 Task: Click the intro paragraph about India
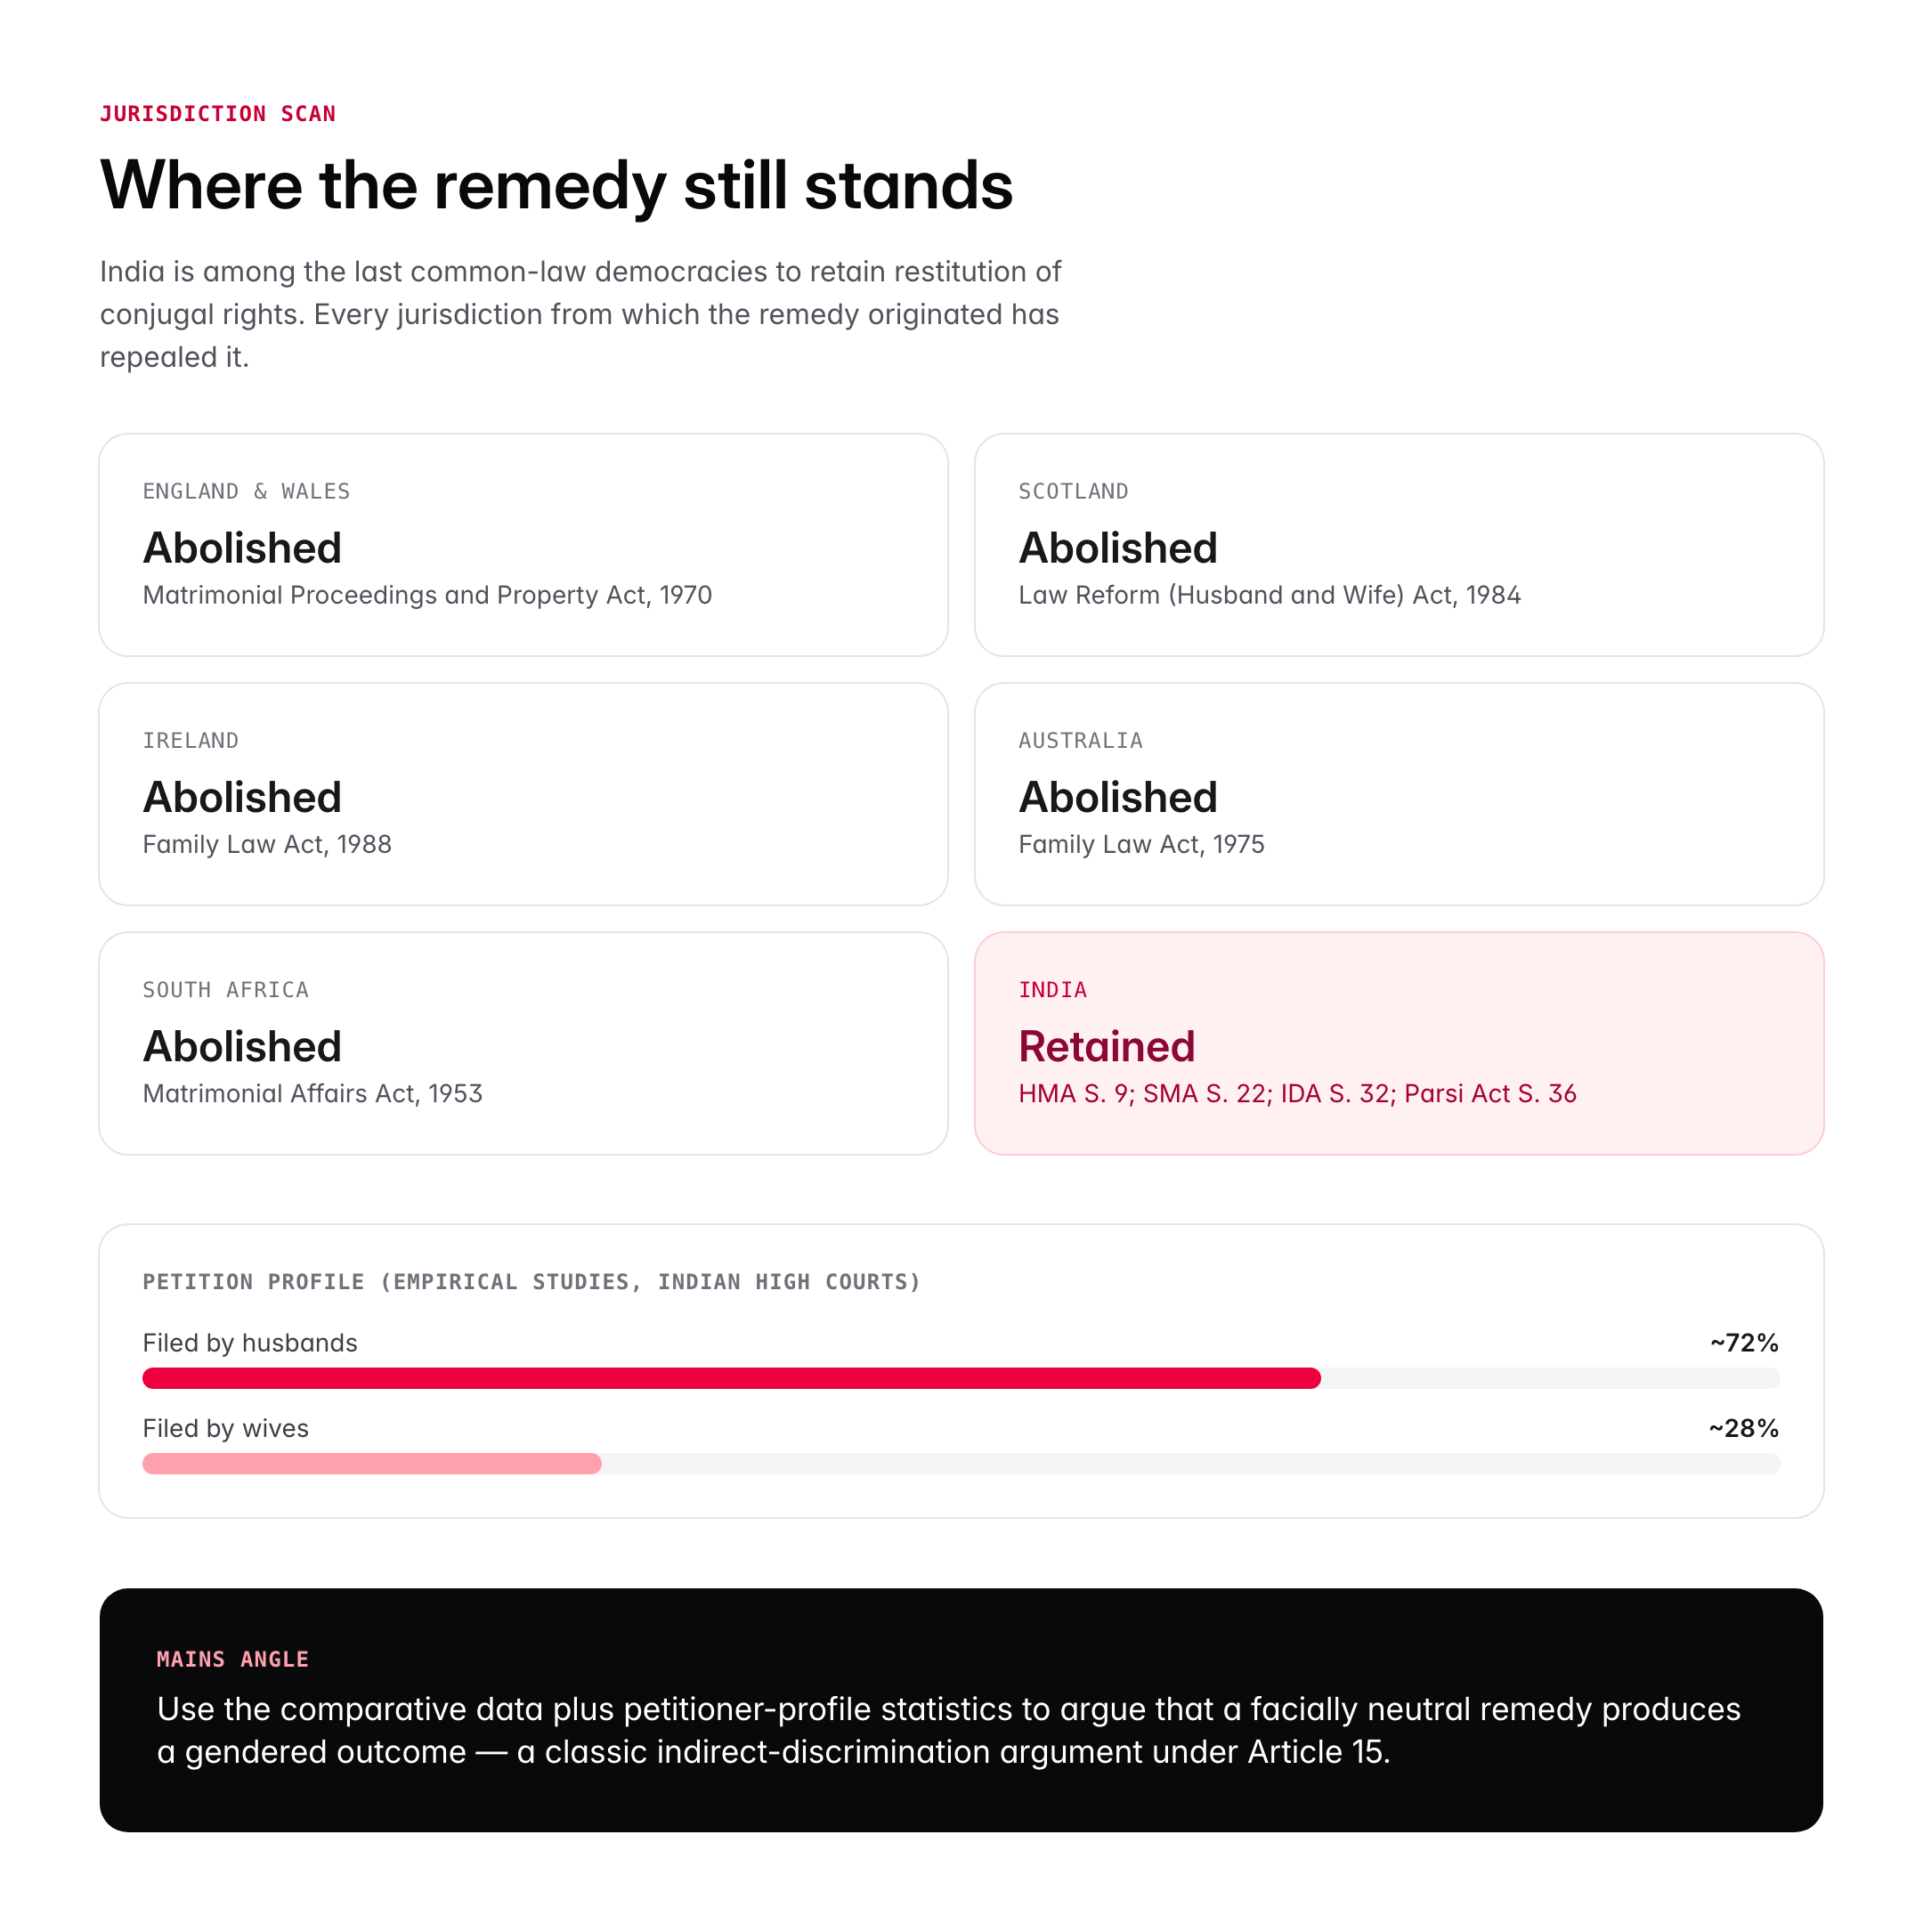pyautogui.click(x=580, y=314)
